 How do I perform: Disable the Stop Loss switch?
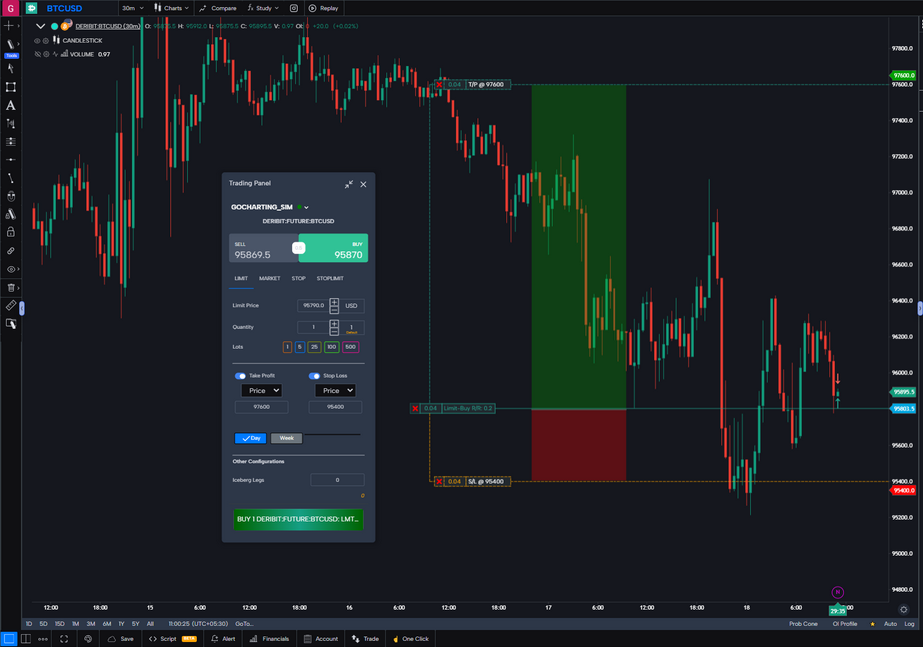(314, 376)
